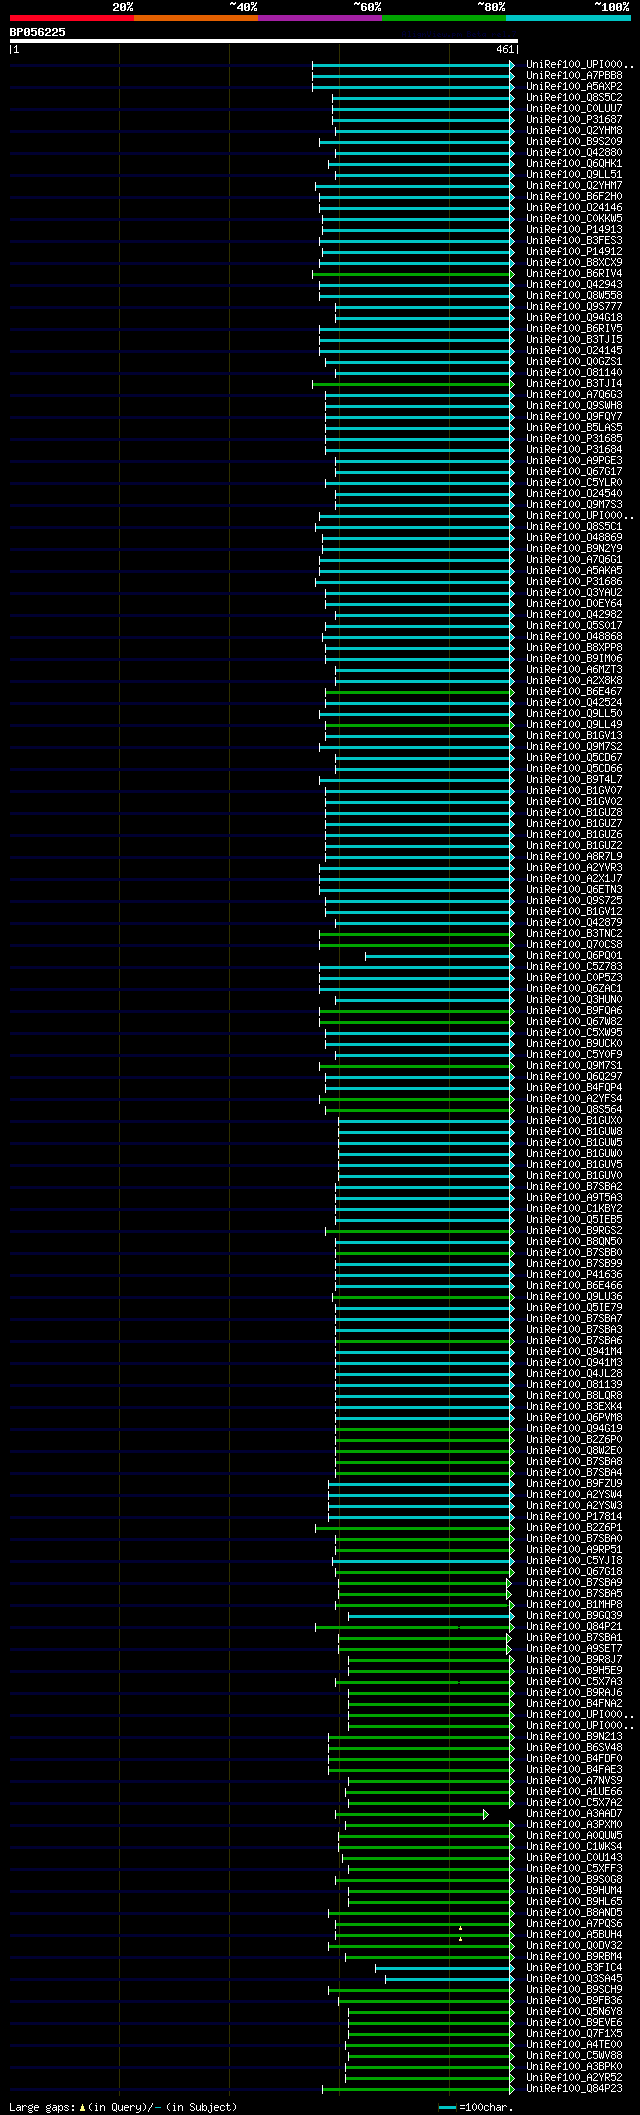Image resolution: width=640 pixels, height=2115 pixels.
Task: Click the UniRef100_A7PQS6 entry
Action: point(574,1923)
